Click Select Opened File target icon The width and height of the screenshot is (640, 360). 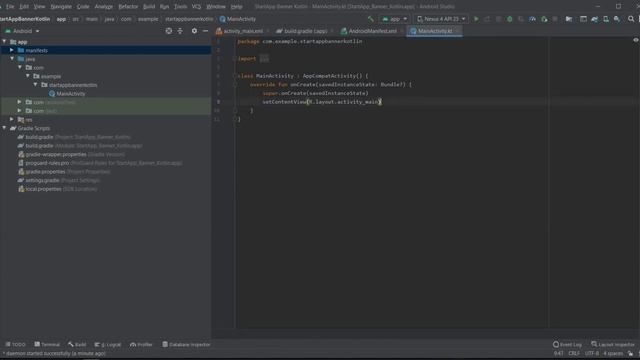click(169, 31)
